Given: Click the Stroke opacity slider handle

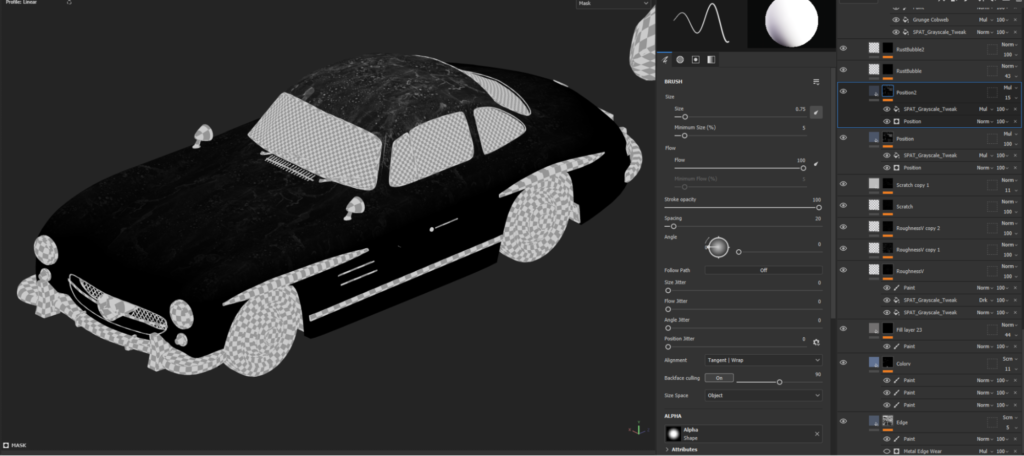Looking at the screenshot, I should coord(818,208).
